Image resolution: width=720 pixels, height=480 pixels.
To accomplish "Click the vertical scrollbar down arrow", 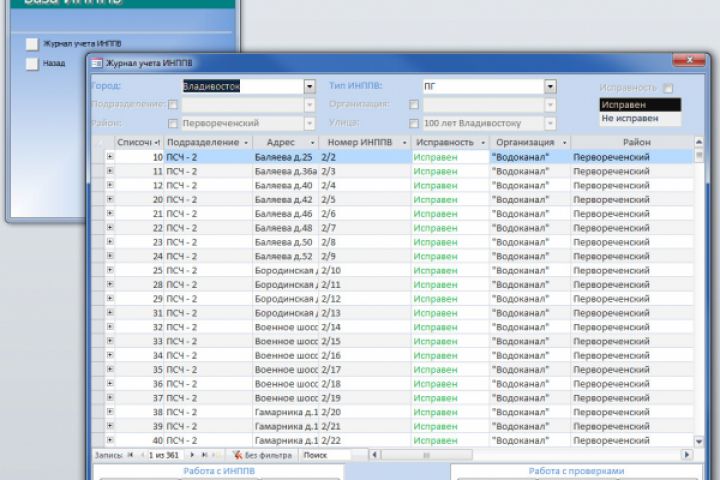I will point(699,441).
